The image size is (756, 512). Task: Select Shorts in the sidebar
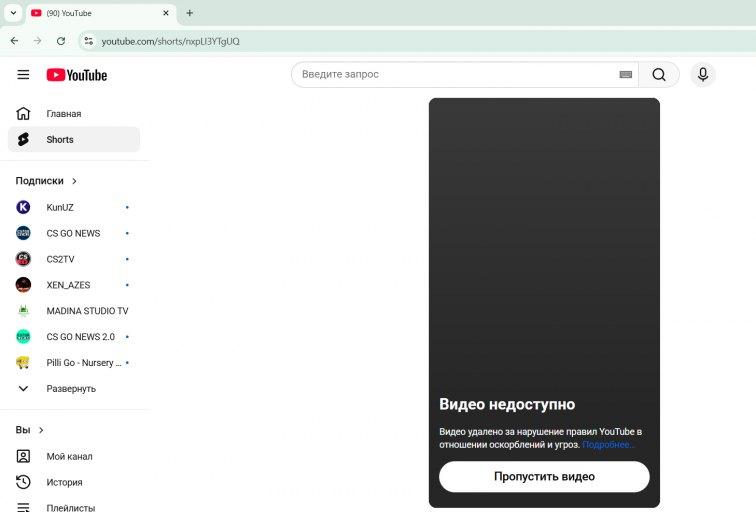pos(74,139)
